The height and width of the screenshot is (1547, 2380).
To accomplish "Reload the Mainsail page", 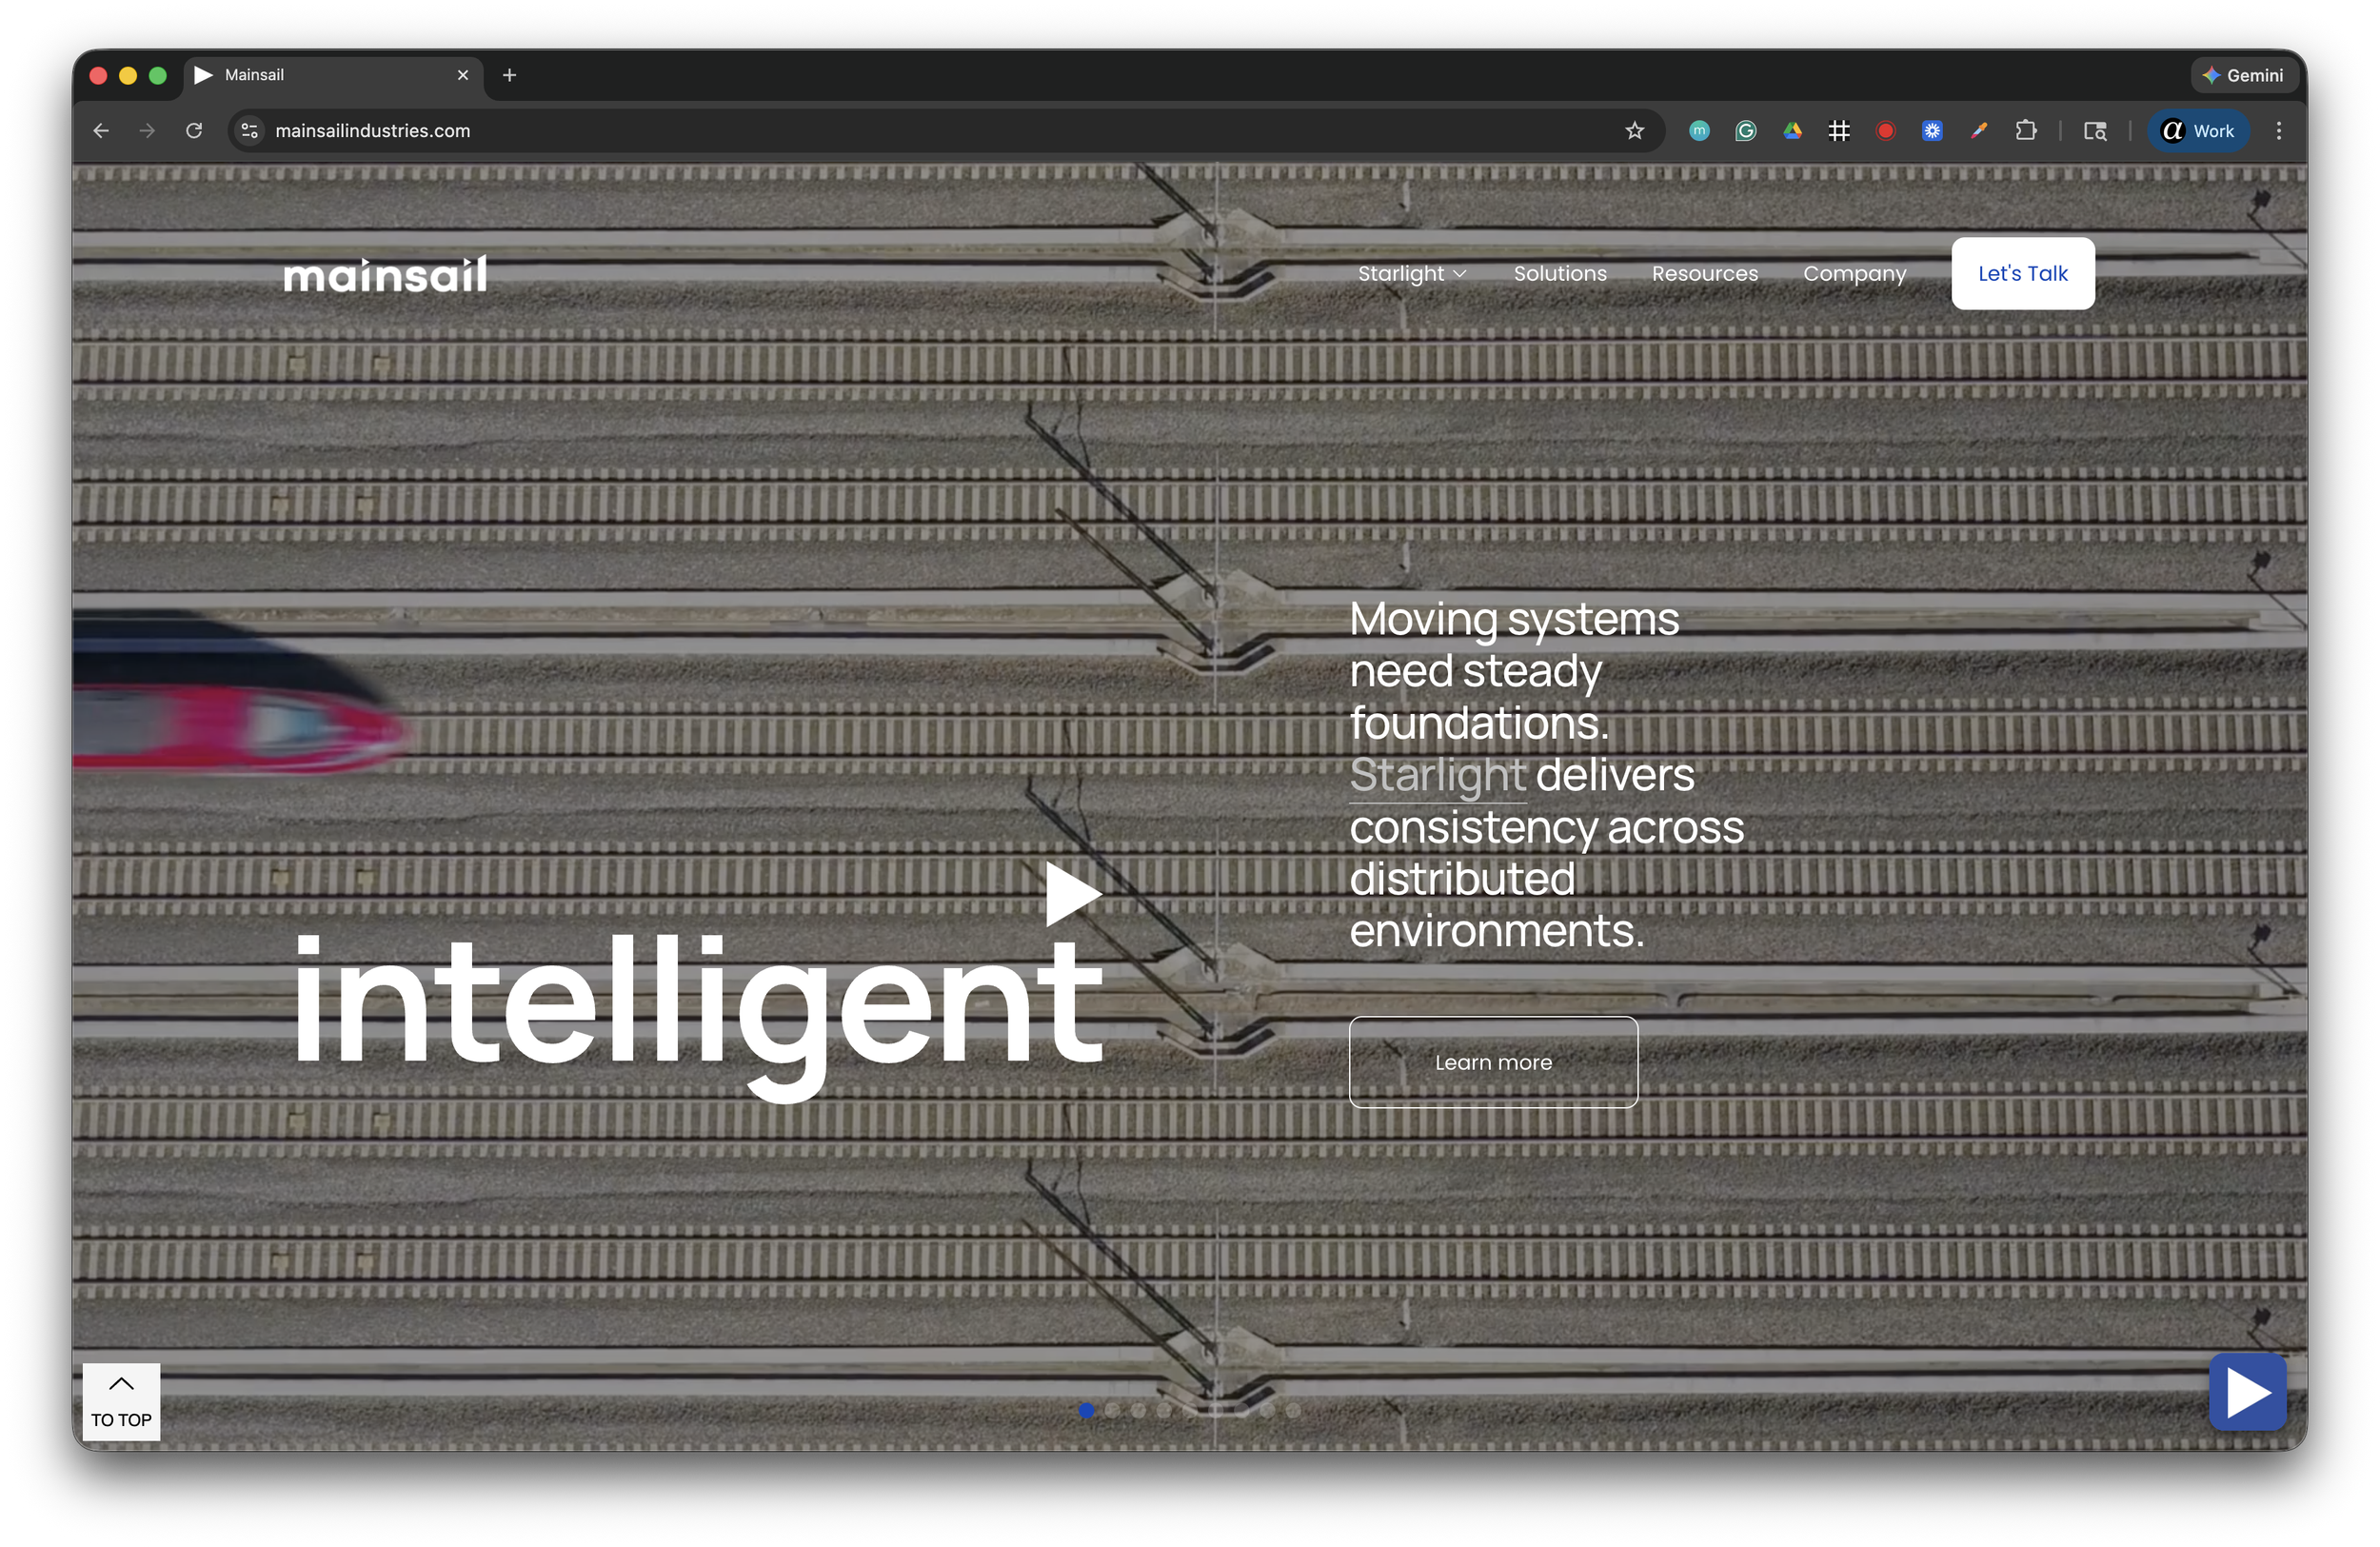I will click(x=194, y=131).
